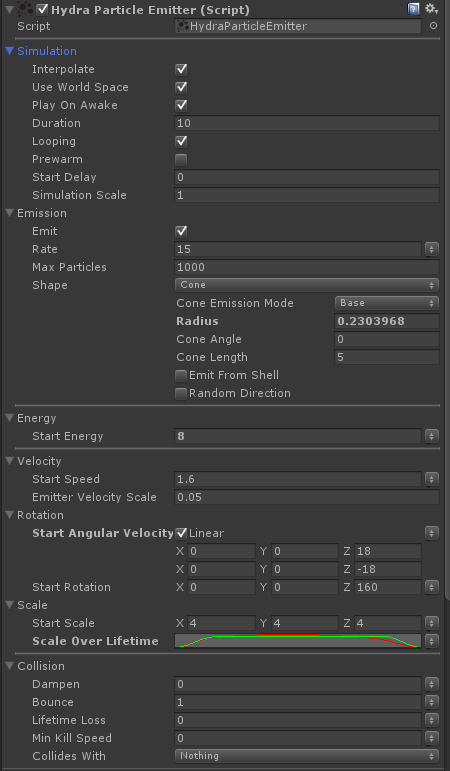The width and height of the screenshot is (450, 771).
Task: Open Start Angular Velocity mode button
Action: click(431, 533)
